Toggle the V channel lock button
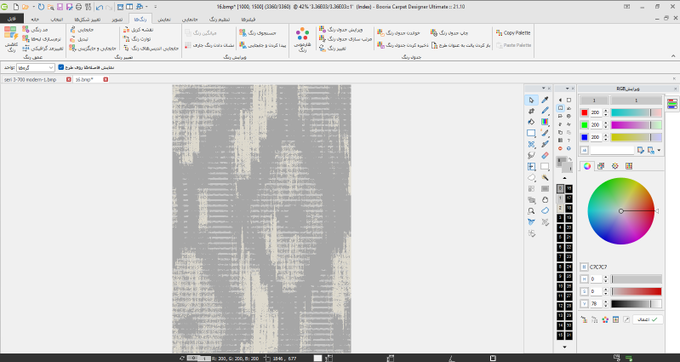Image resolution: width=680 pixels, height=362 pixels. click(584, 304)
